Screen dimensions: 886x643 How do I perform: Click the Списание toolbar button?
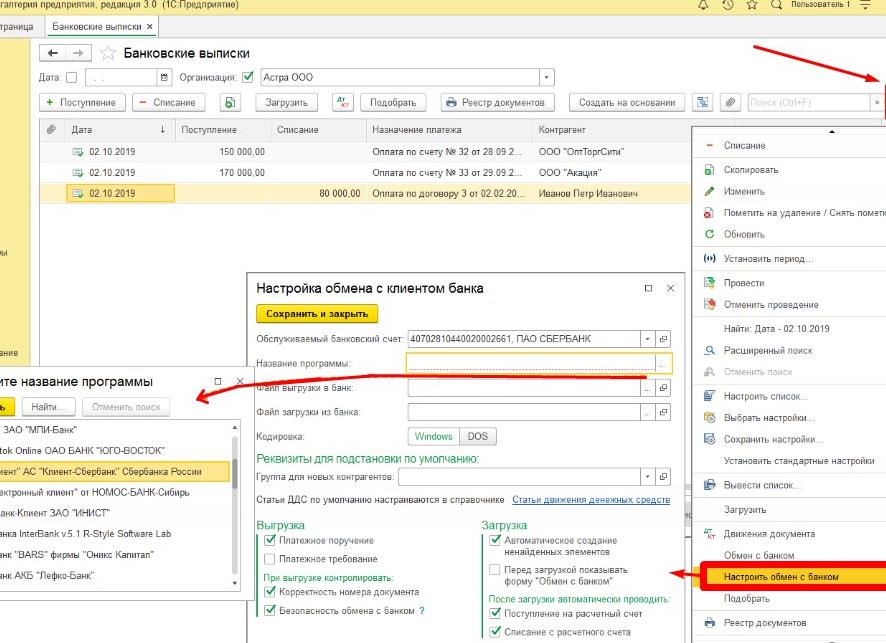[x=168, y=102]
